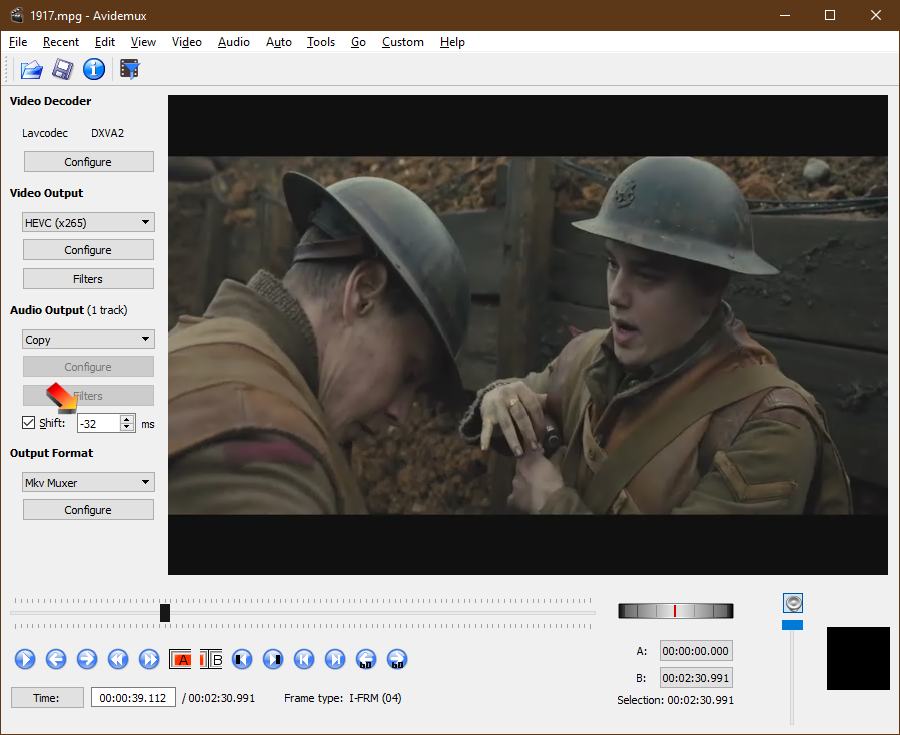Image resolution: width=900 pixels, height=735 pixels.
Task: Search for the previous black frame
Action: (x=242, y=659)
